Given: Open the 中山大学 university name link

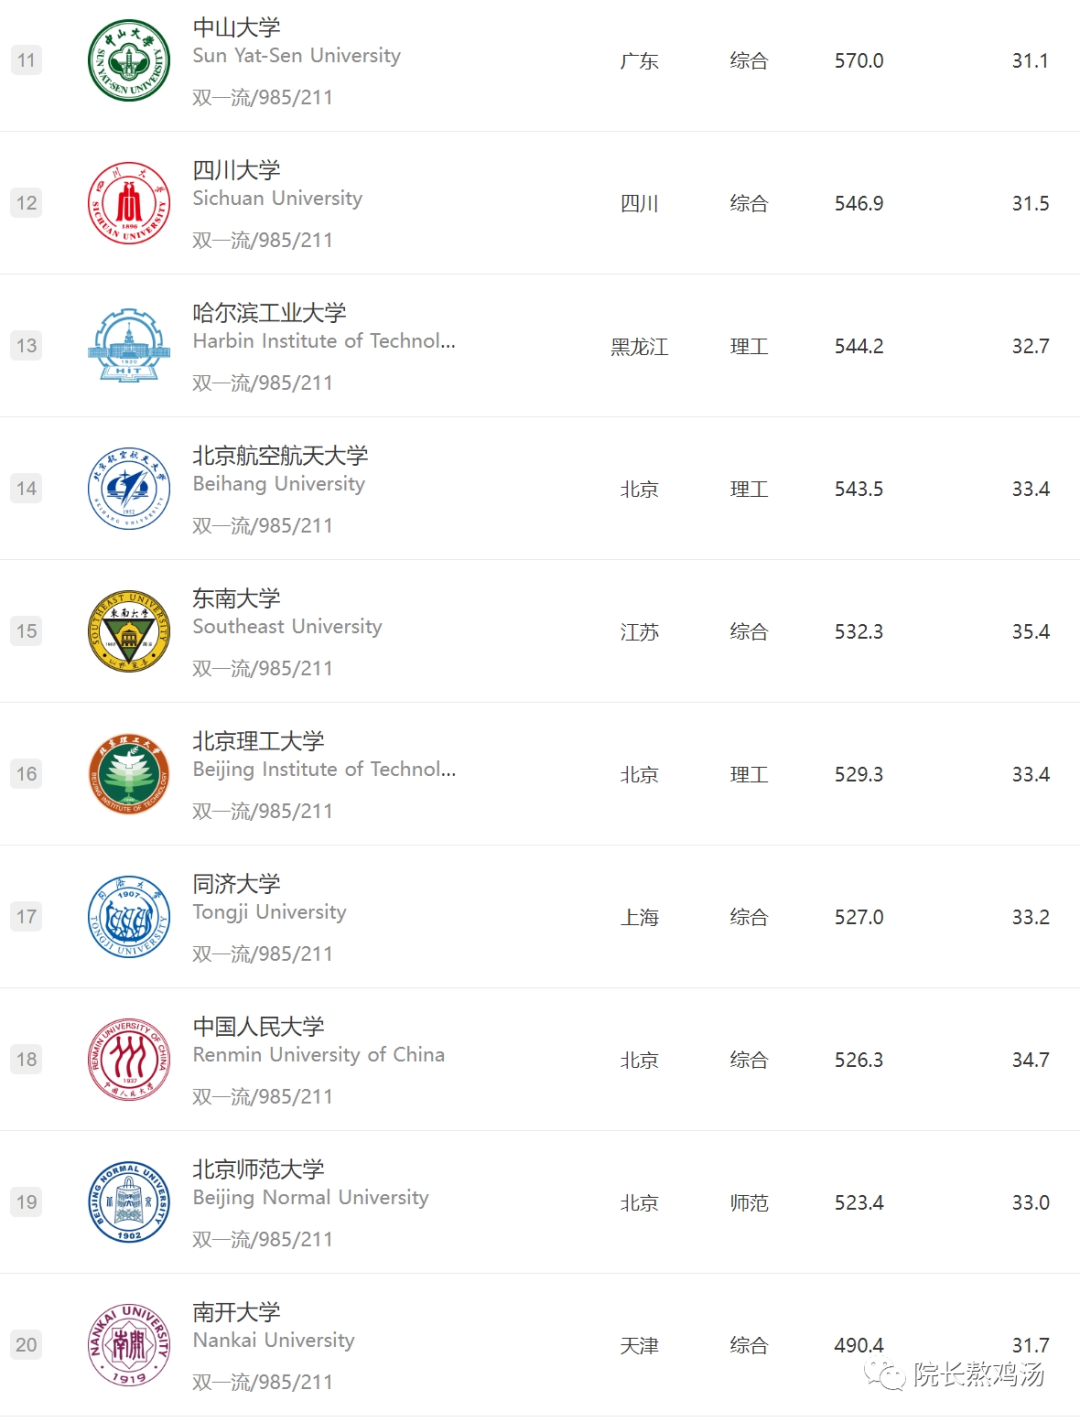Looking at the screenshot, I should (237, 27).
